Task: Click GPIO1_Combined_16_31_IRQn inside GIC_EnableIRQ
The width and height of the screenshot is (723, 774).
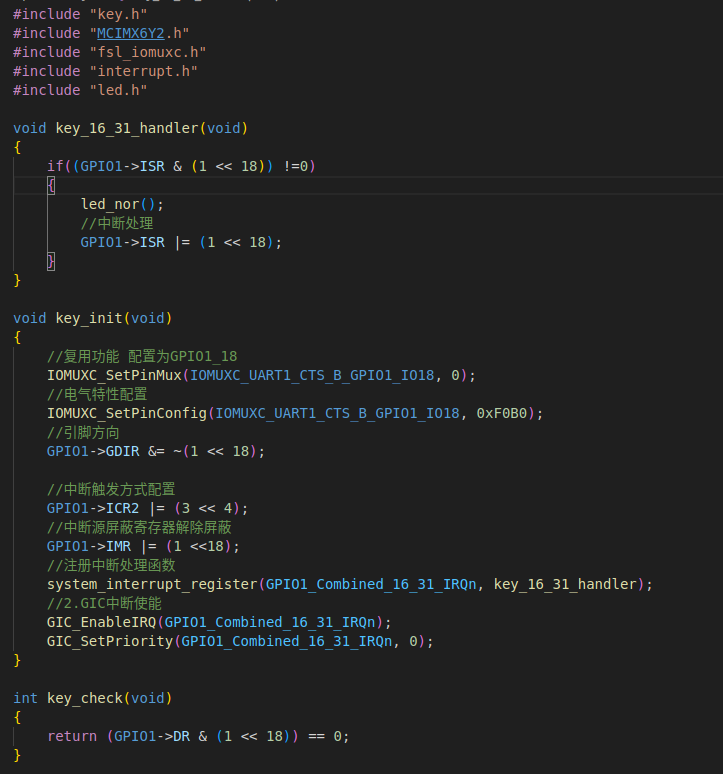Action: pyautogui.click(x=270, y=622)
